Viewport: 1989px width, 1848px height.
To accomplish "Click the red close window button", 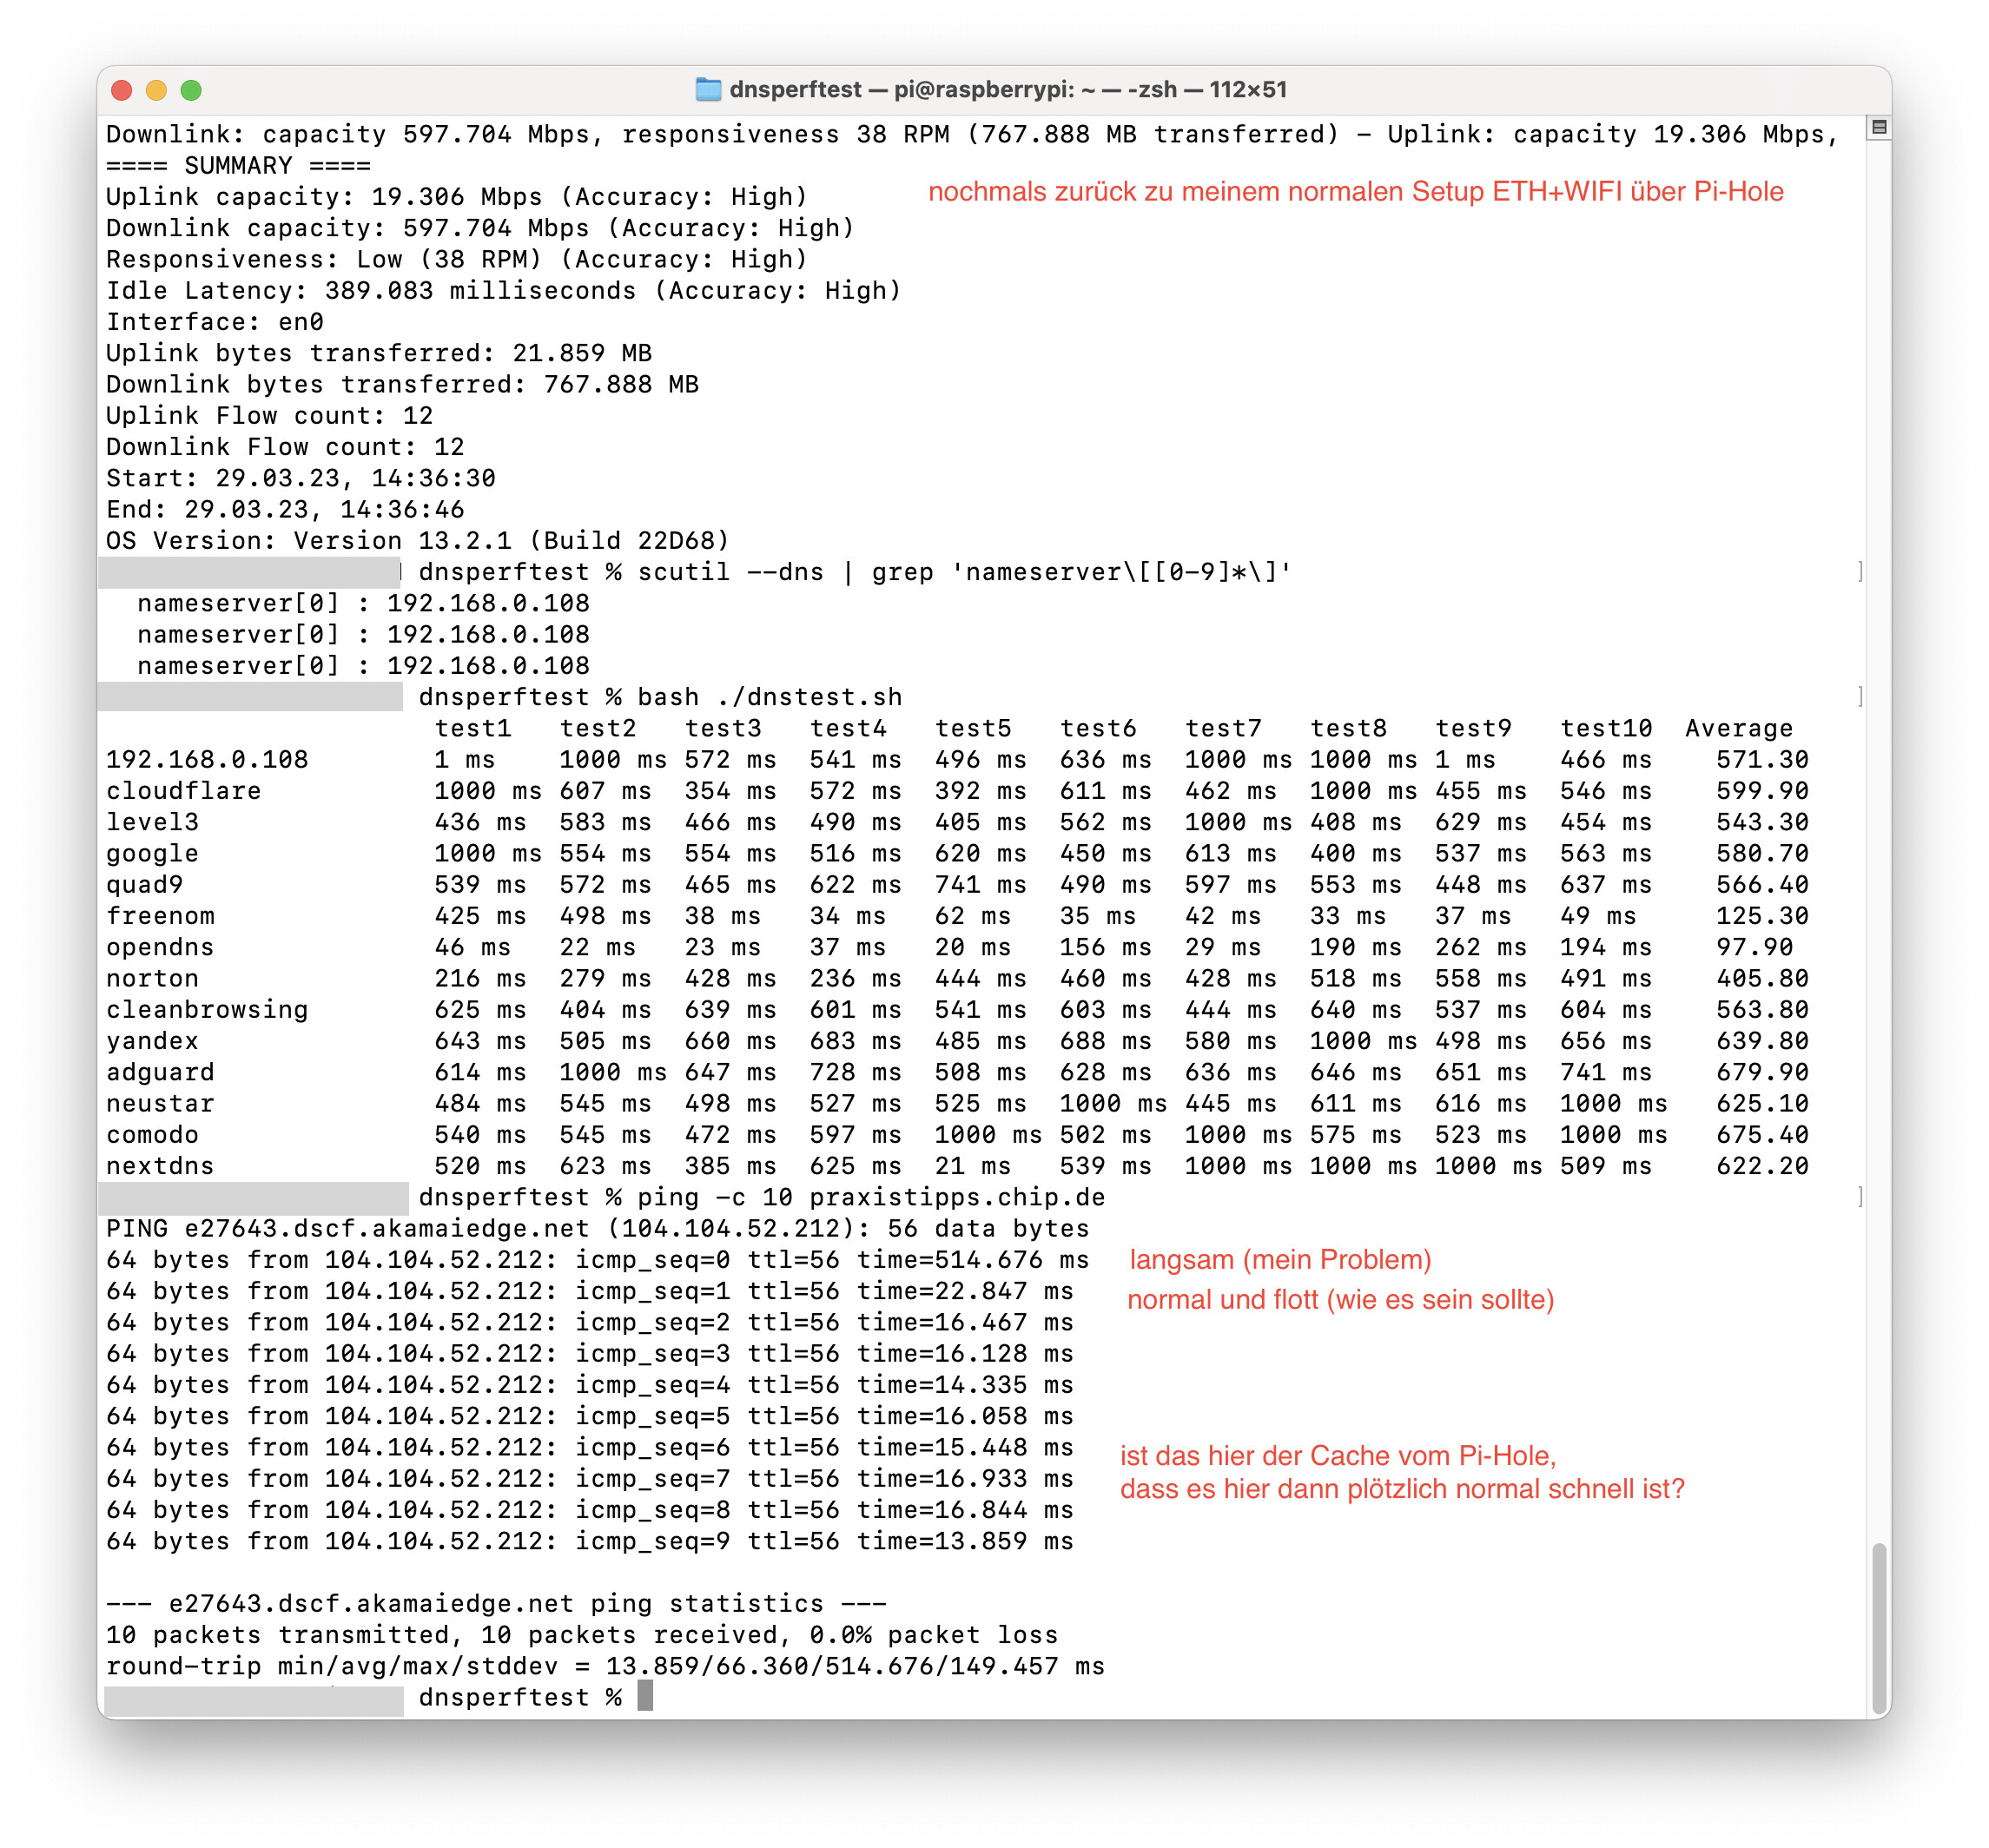I will pos(122,90).
